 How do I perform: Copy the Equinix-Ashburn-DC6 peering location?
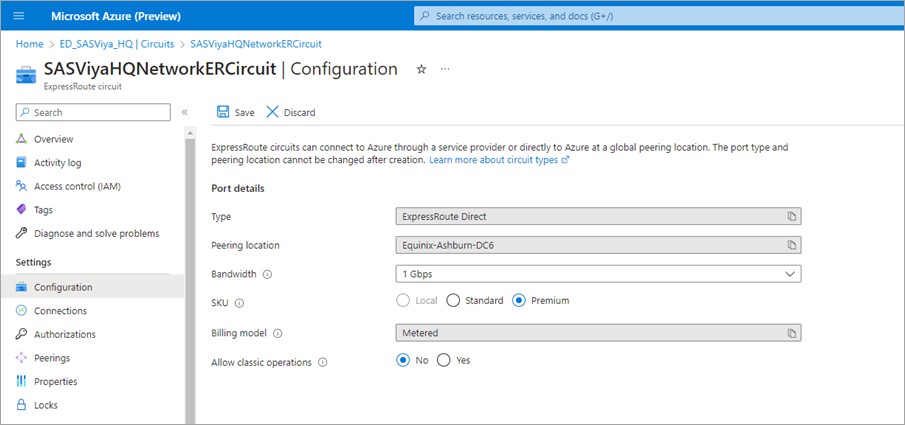(x=790, y=245)
